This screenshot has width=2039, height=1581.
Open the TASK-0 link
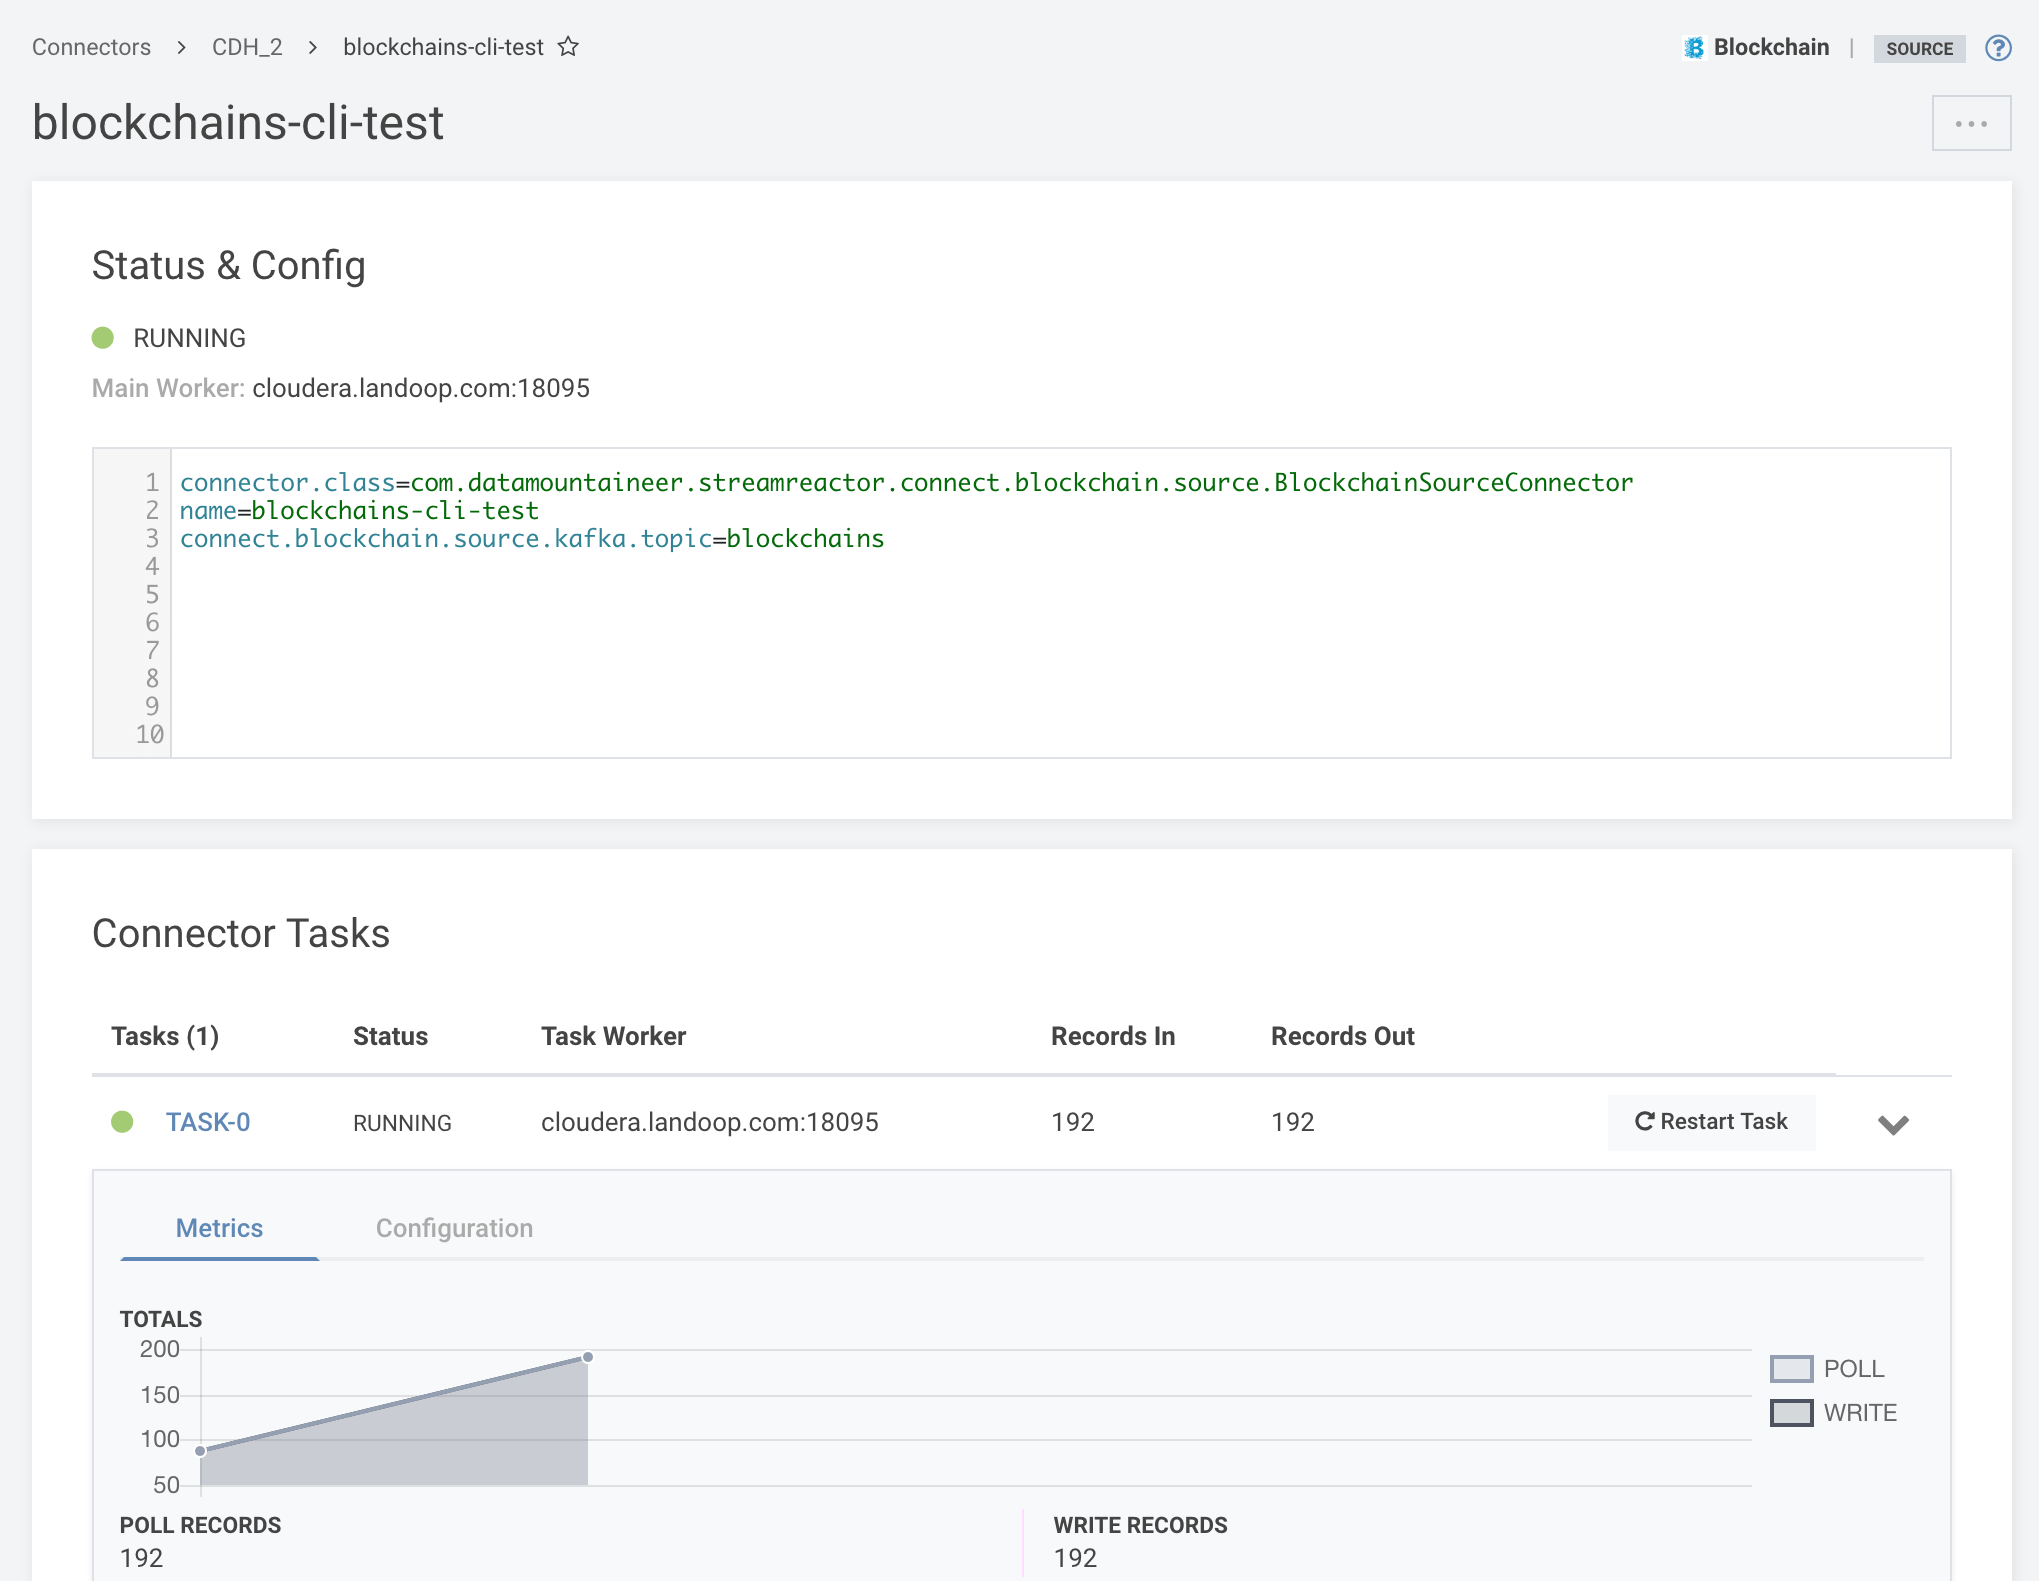(208, 1122)
